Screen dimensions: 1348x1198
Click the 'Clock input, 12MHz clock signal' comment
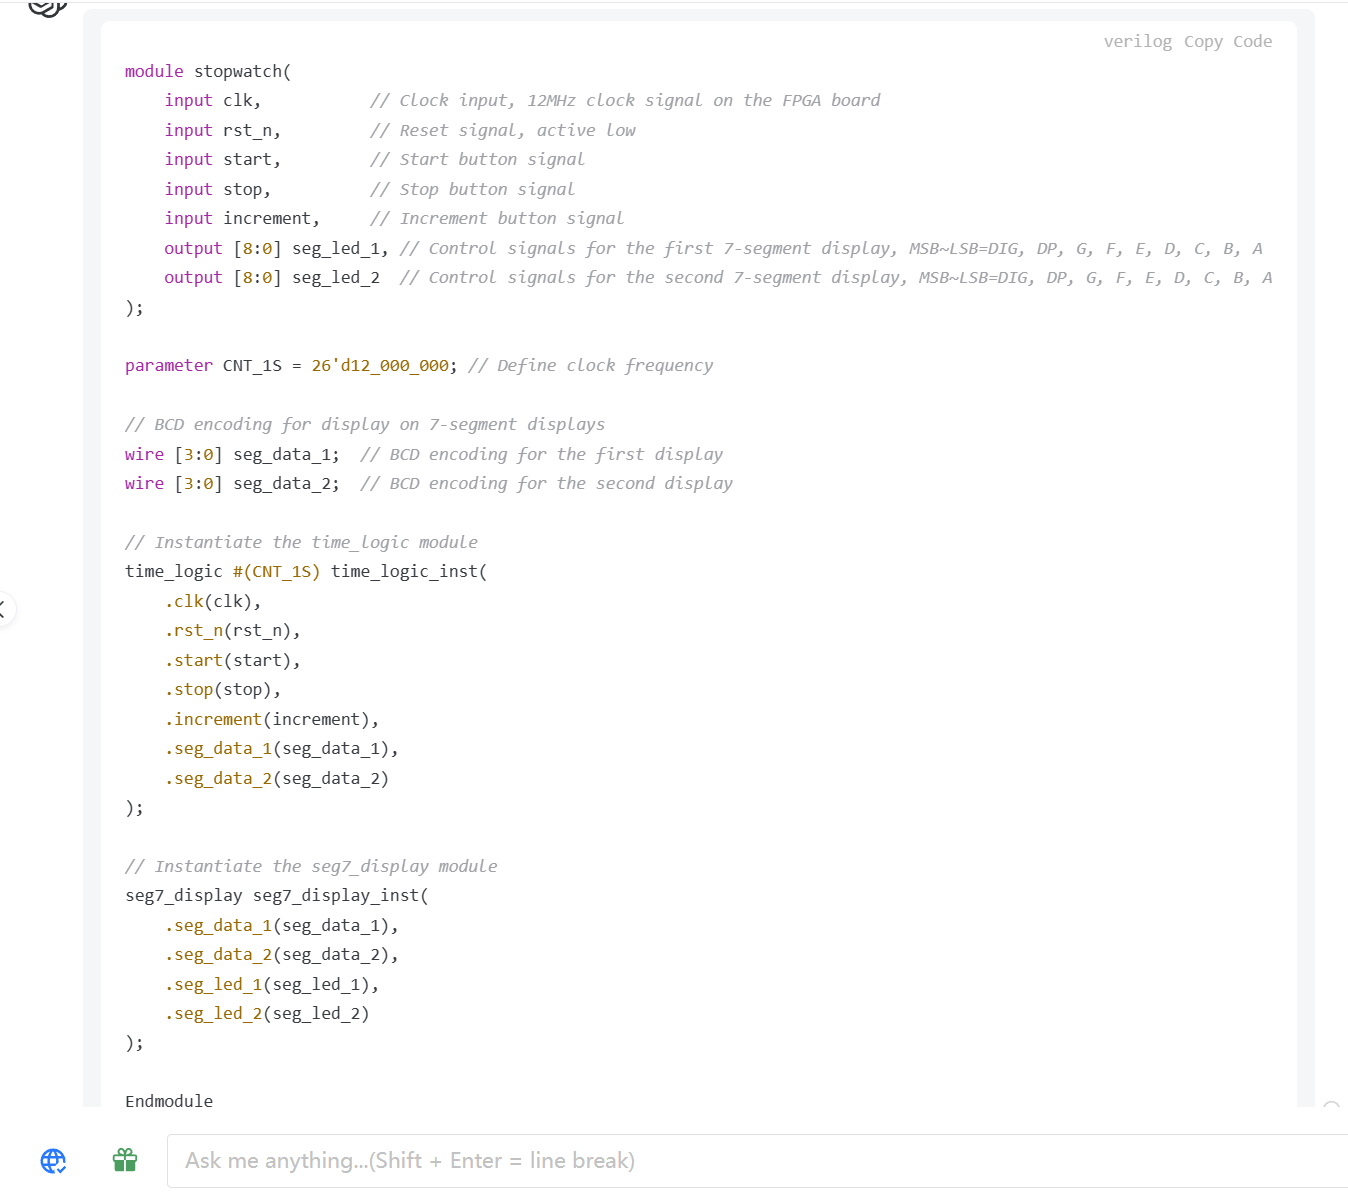(x=625, y=100)
